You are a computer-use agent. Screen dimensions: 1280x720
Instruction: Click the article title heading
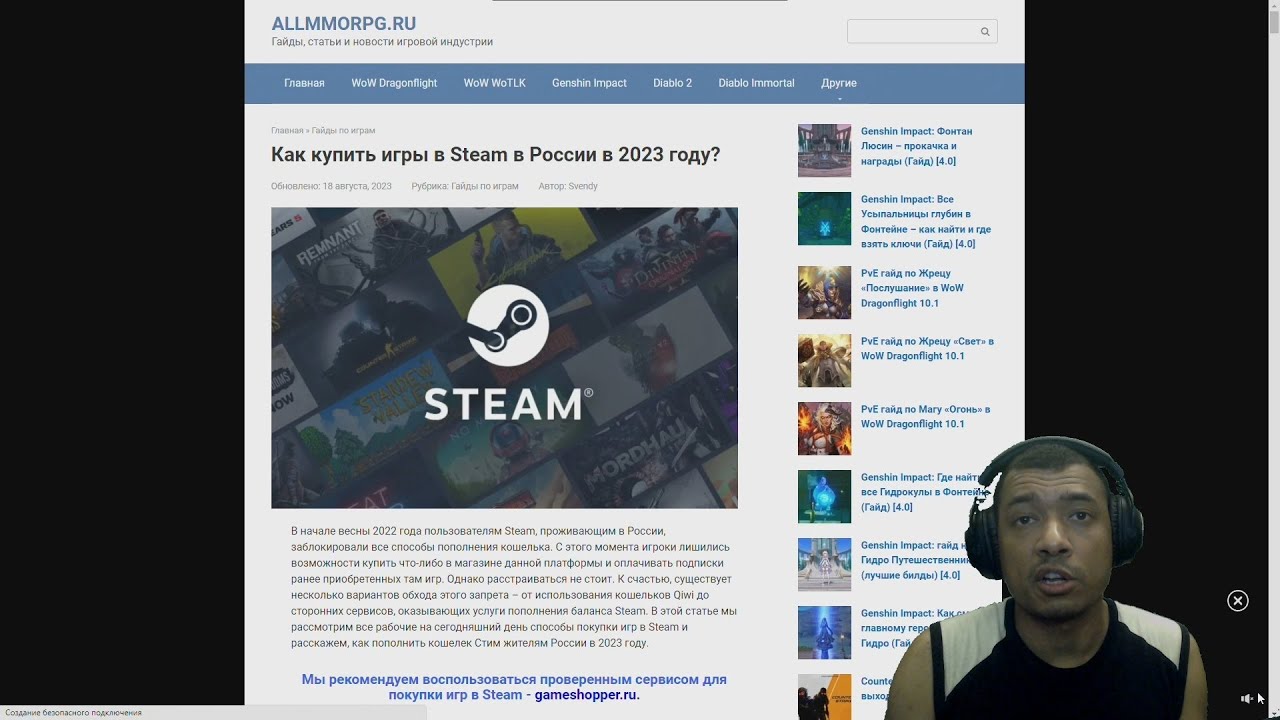tap(495, 155)
